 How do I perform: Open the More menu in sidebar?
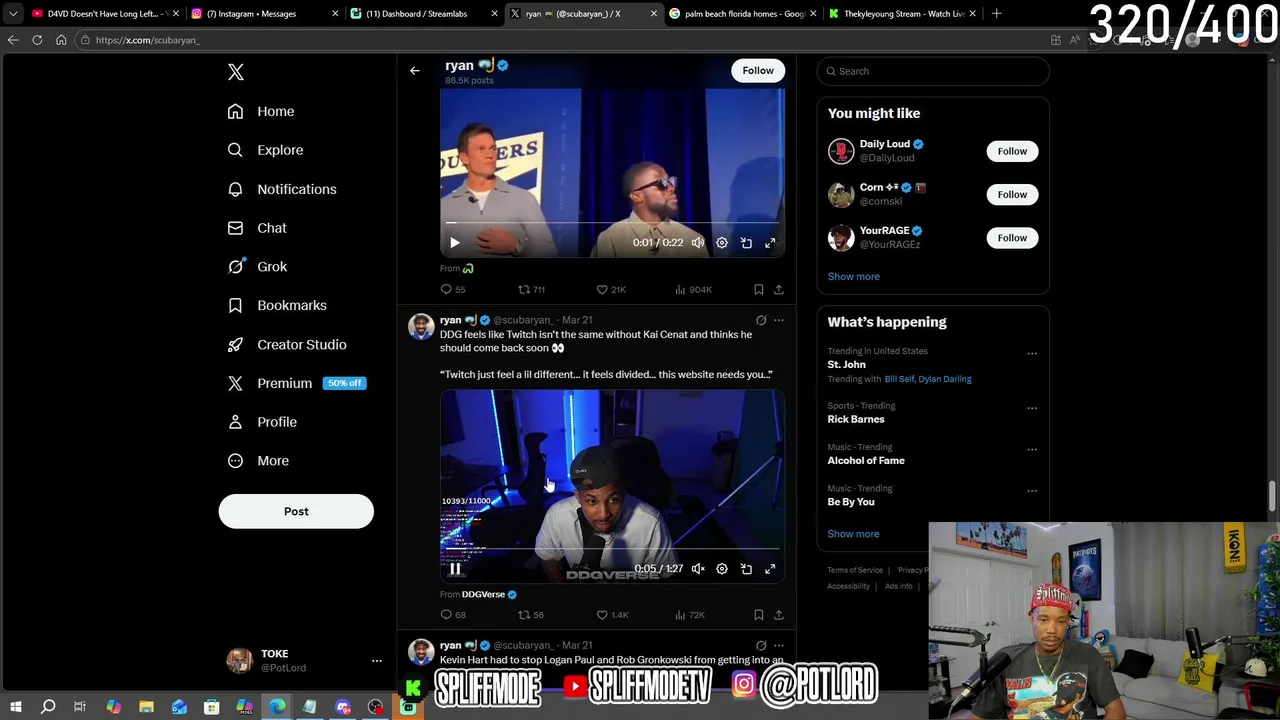pos(258,461)
